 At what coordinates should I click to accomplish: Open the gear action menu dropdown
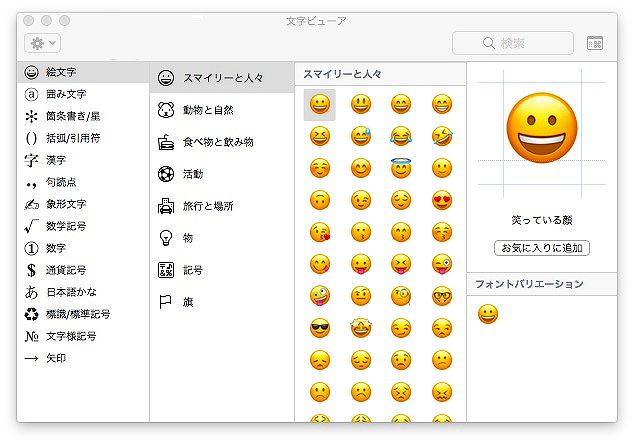[x=42, y=43]
